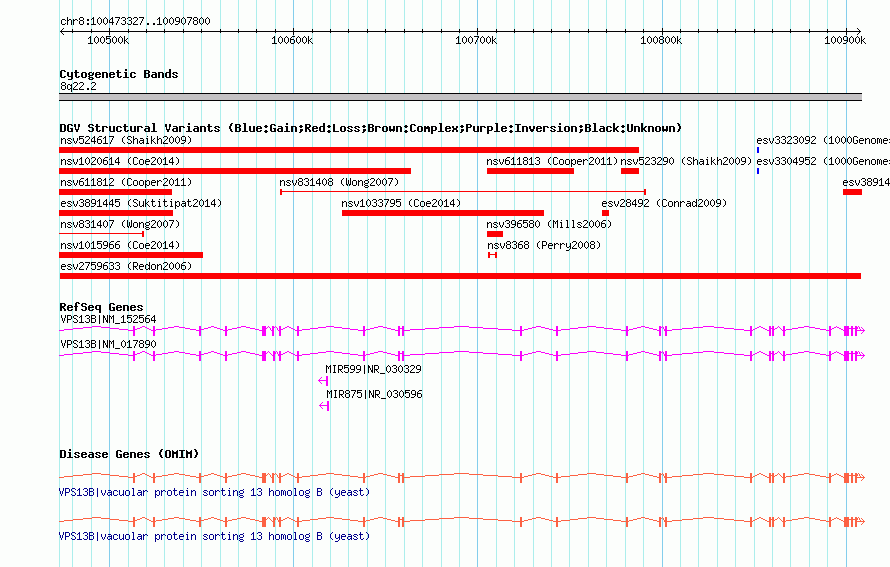Click the esv38914 red bar at right edge
The image size is (890, 567).
853,192
